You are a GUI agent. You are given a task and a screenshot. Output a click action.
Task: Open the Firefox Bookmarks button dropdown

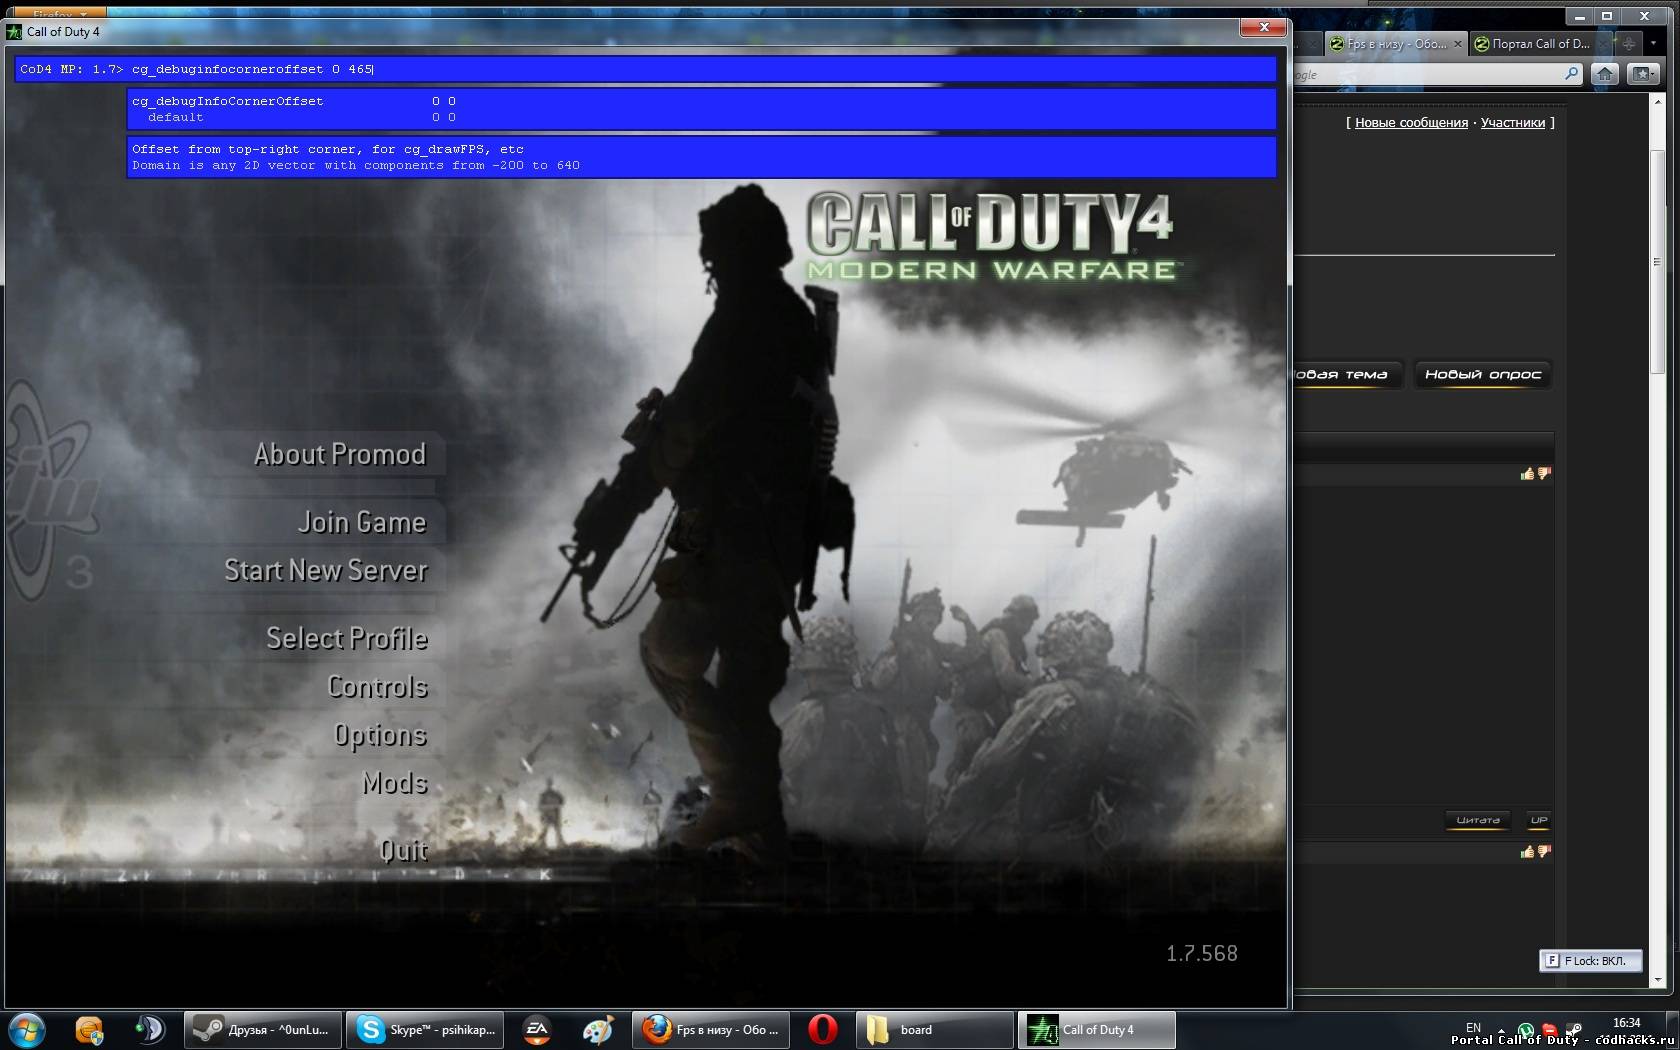click(x=1642, y=74)
